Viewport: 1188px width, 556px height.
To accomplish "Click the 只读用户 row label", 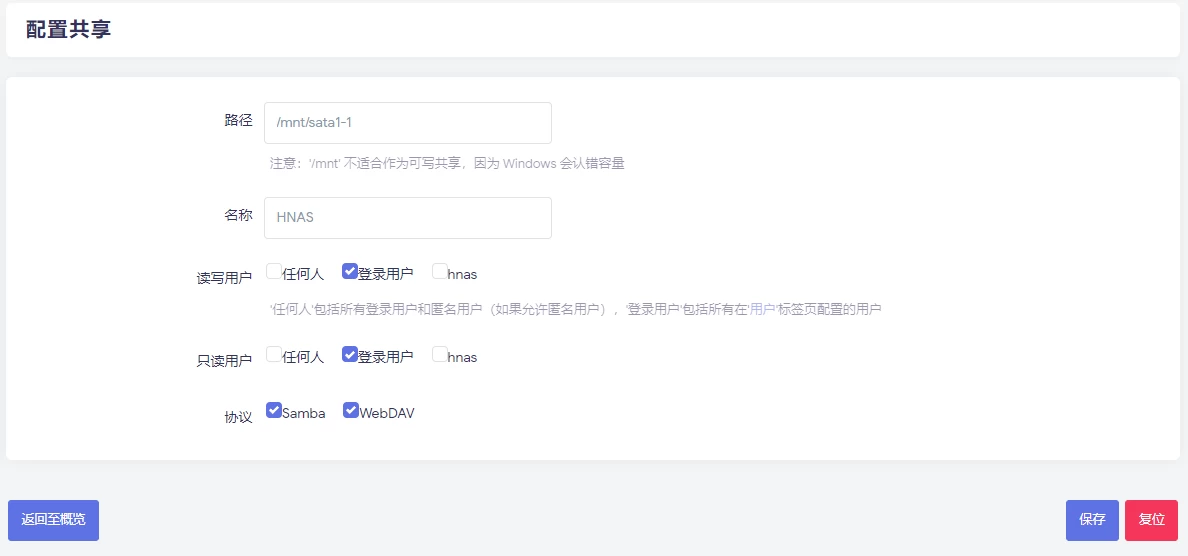I will (224, 361).
